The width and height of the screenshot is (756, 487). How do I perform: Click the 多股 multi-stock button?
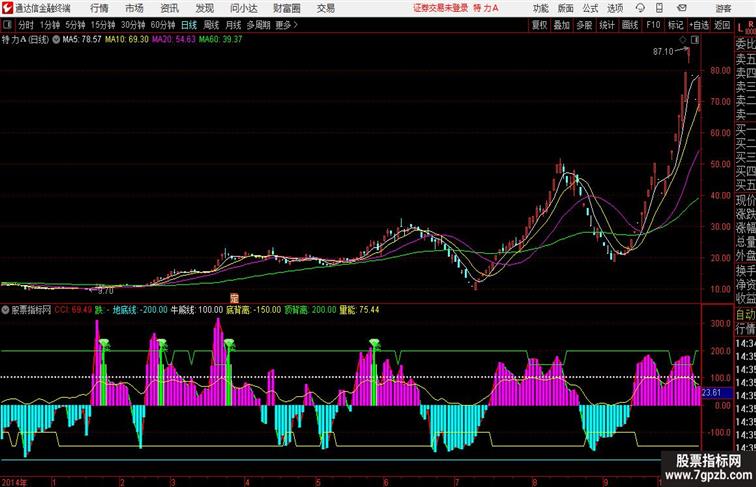(x=584, y=25)
